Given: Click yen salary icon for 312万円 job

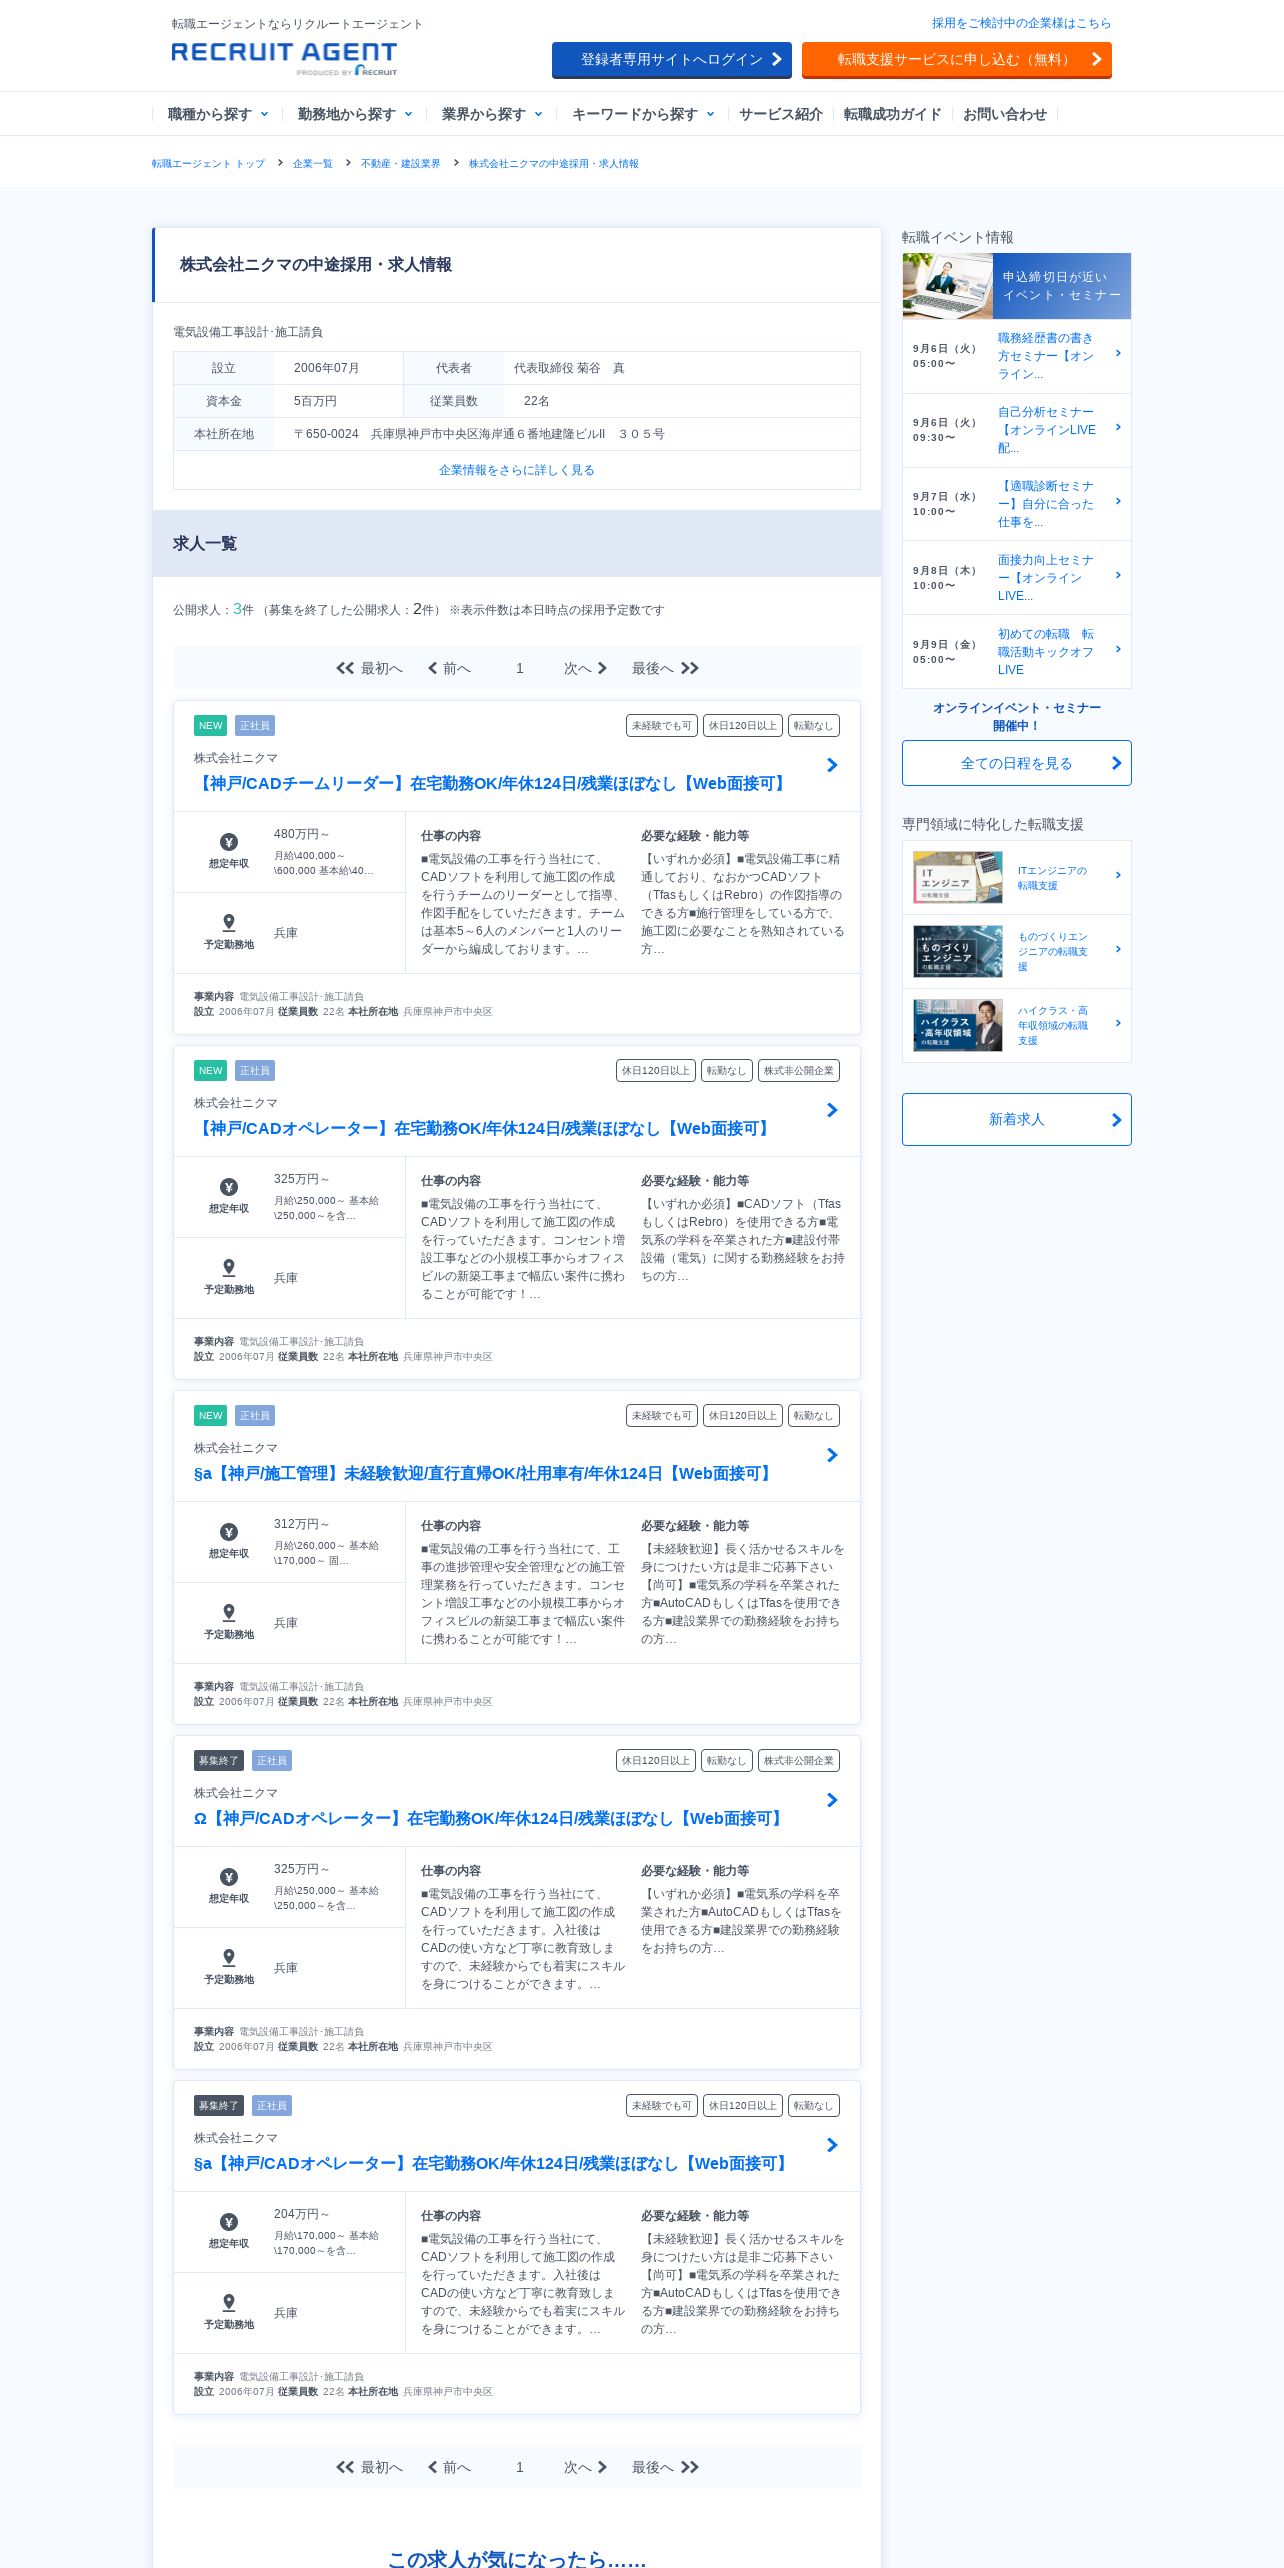Looking at the screenshot, I should point(229,1532).
